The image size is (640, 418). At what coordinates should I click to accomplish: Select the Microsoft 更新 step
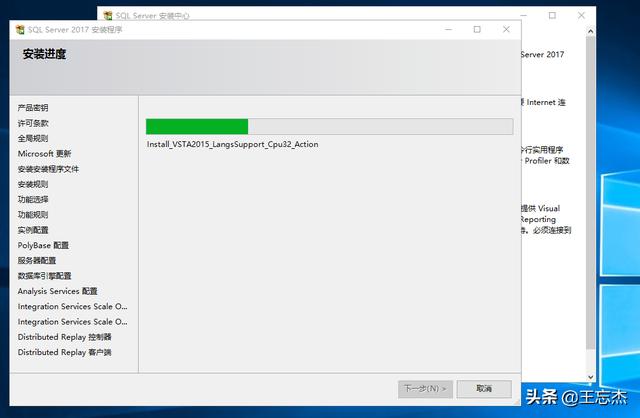pos(44,153)
